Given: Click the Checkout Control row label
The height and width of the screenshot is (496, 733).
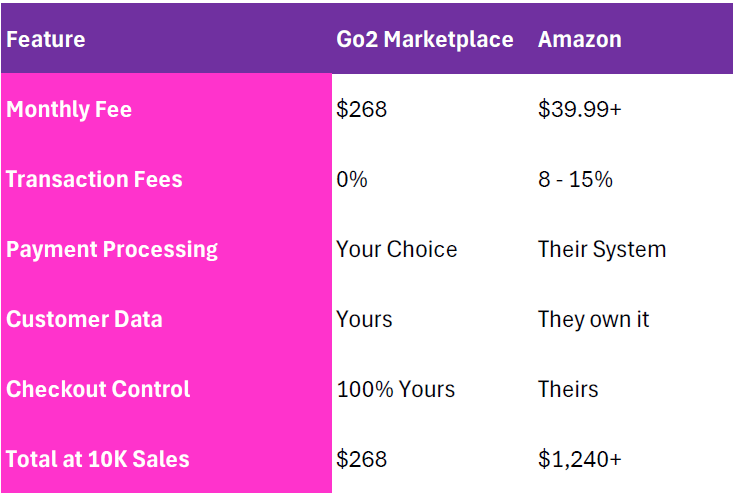Looking at the screenshot, I should pos(98,390).
